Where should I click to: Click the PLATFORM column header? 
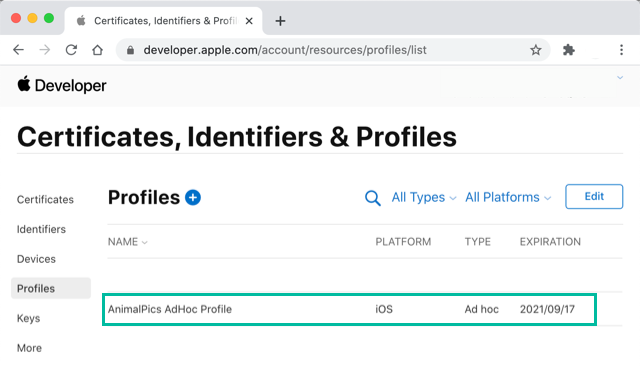click(x=403, y=242)
